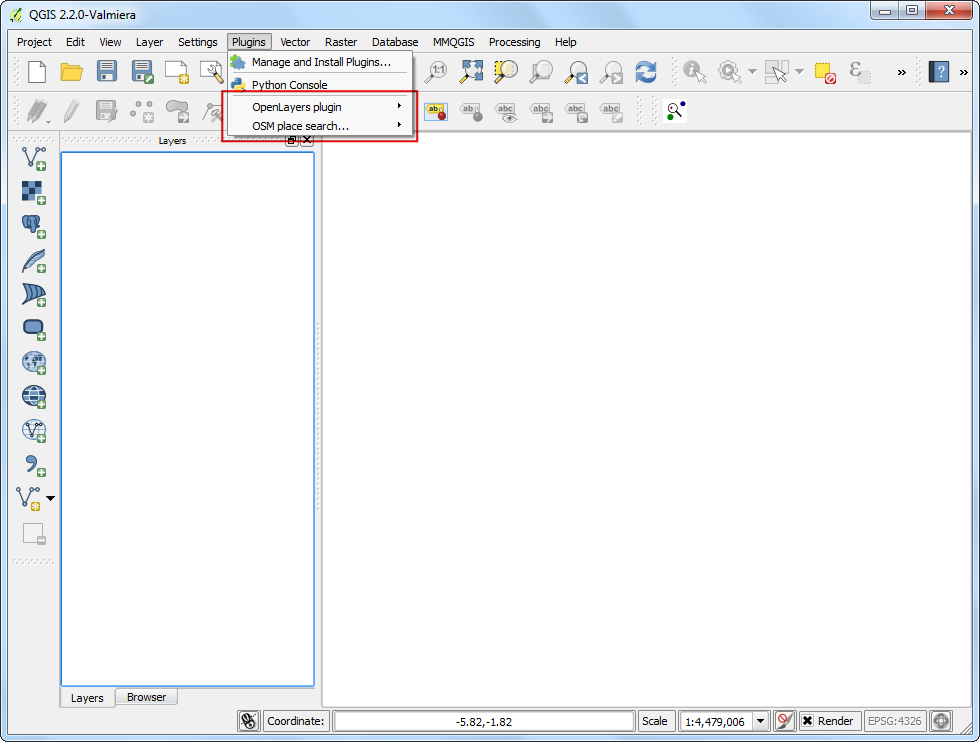Screen dimensions: 980x742
Task: Toggle editing with the pencil icon
Action: click(x=71, y=111)
